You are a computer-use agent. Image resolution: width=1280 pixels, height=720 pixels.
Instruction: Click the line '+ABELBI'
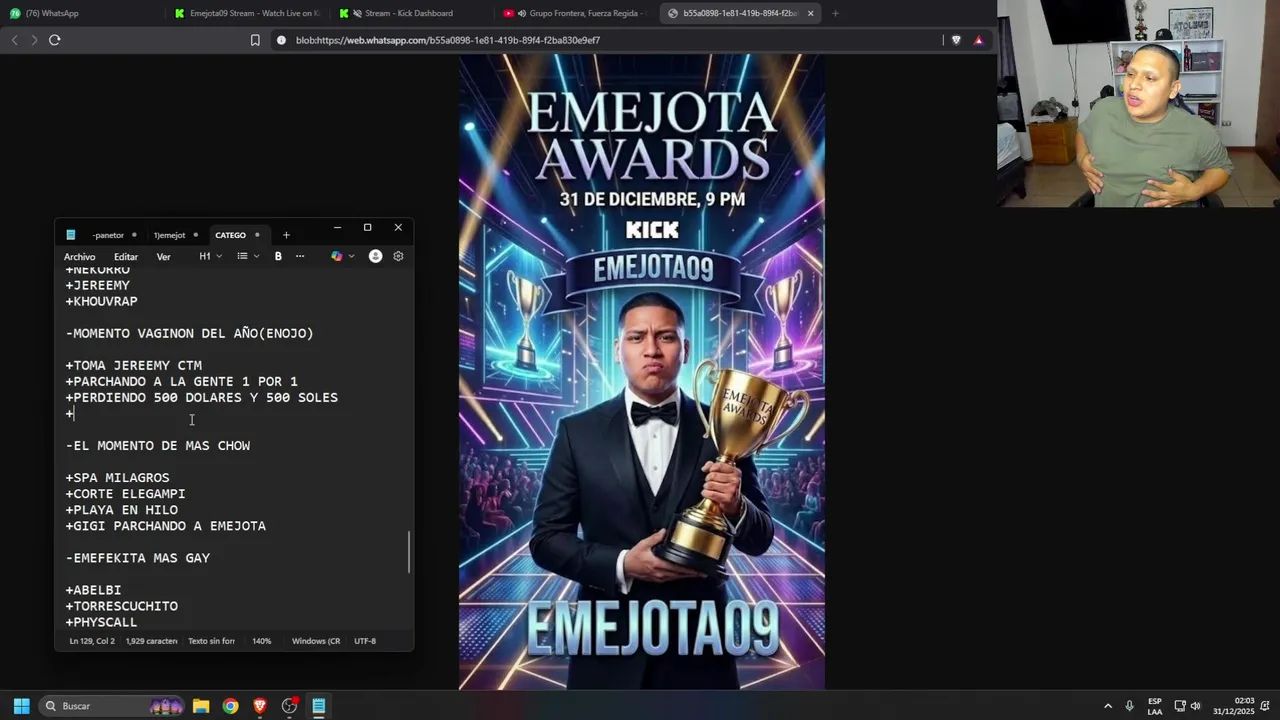pyautogui.click(x=94, y=590)
